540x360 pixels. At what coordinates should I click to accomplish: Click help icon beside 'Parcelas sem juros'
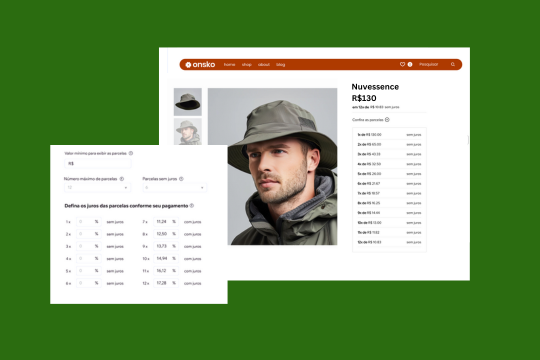click(181, 179)
